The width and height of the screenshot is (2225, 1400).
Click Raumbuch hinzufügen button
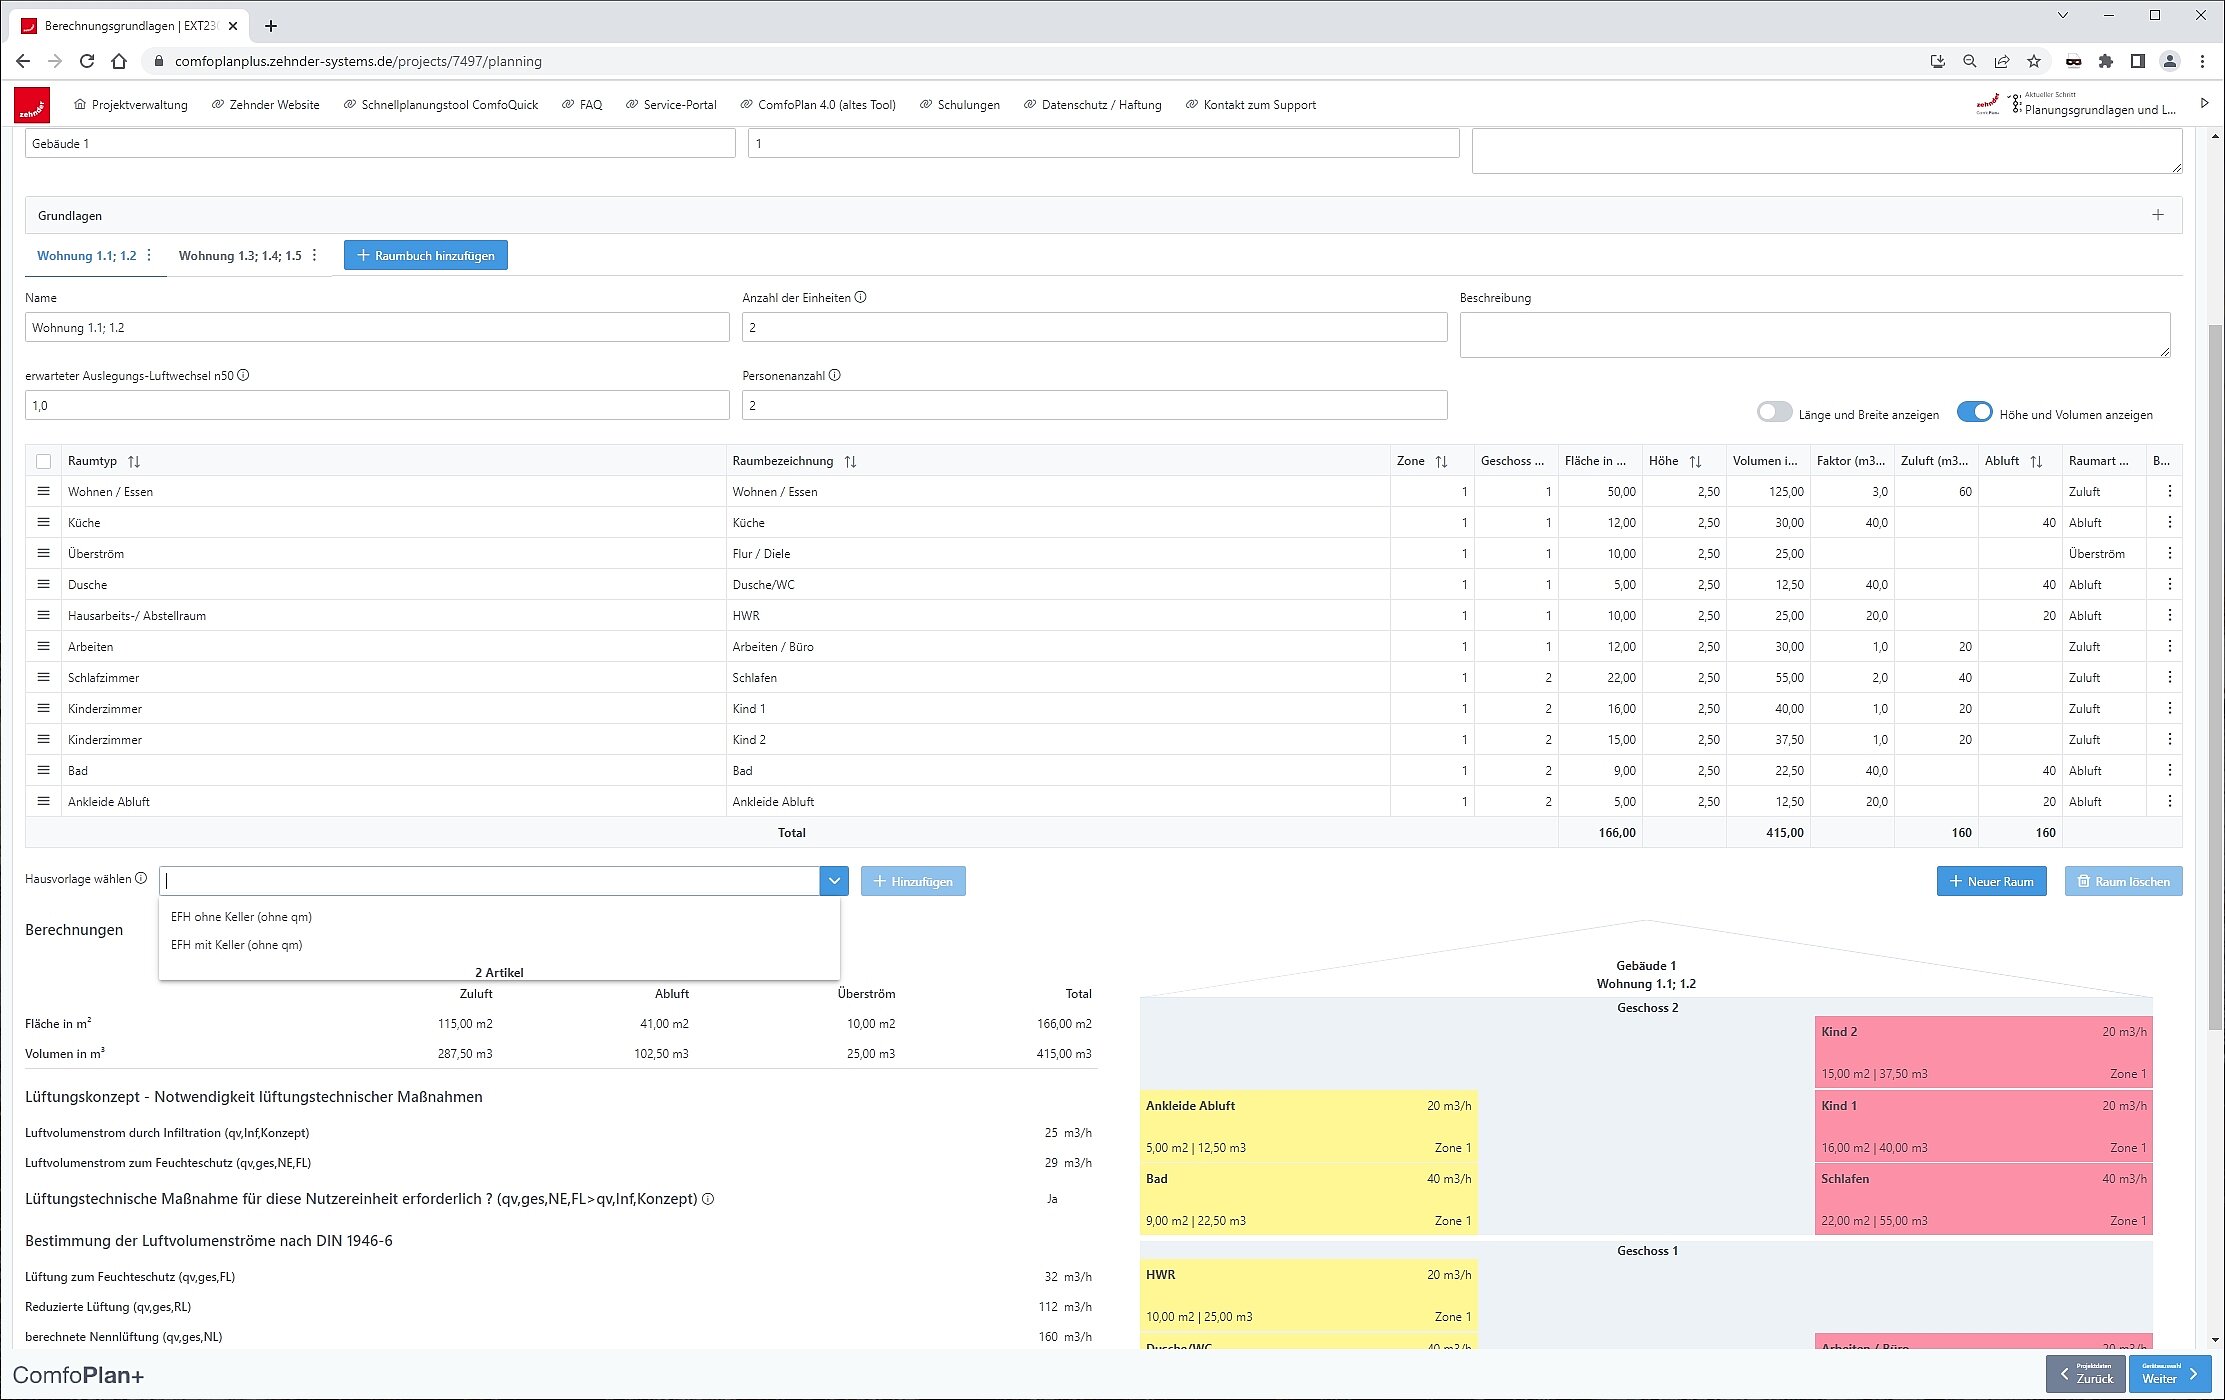(426, 255)
